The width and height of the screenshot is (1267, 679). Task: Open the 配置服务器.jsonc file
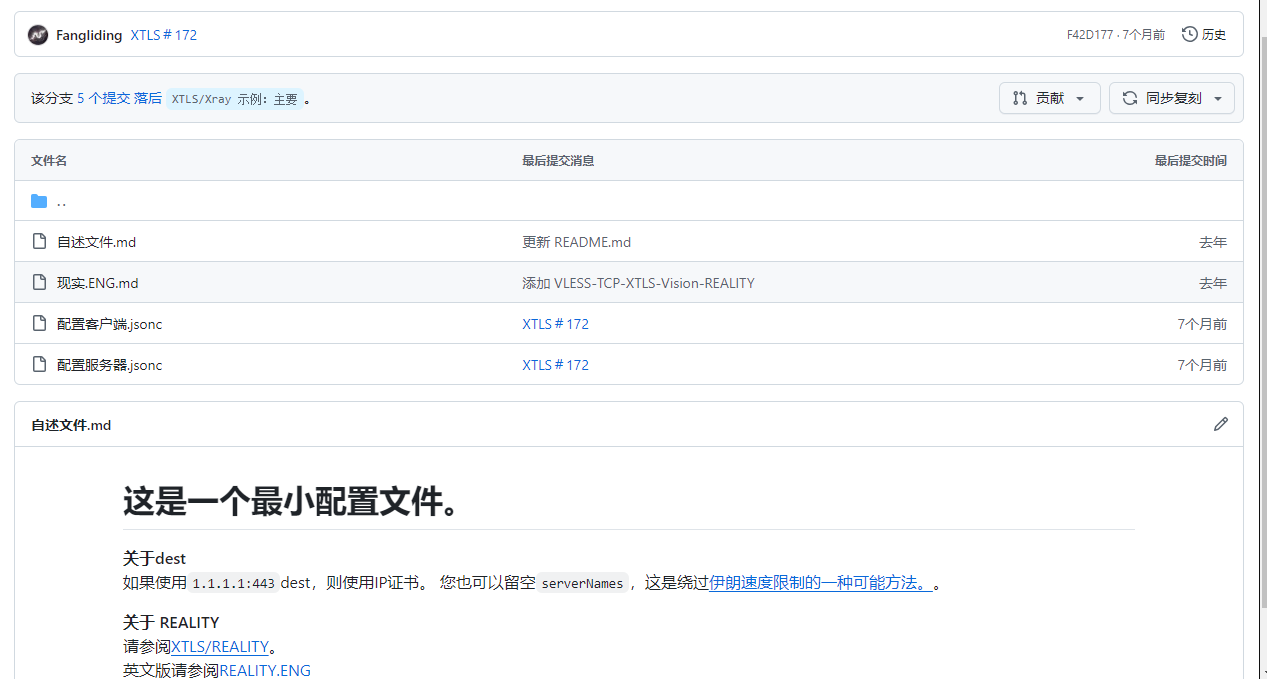[109, 365]
